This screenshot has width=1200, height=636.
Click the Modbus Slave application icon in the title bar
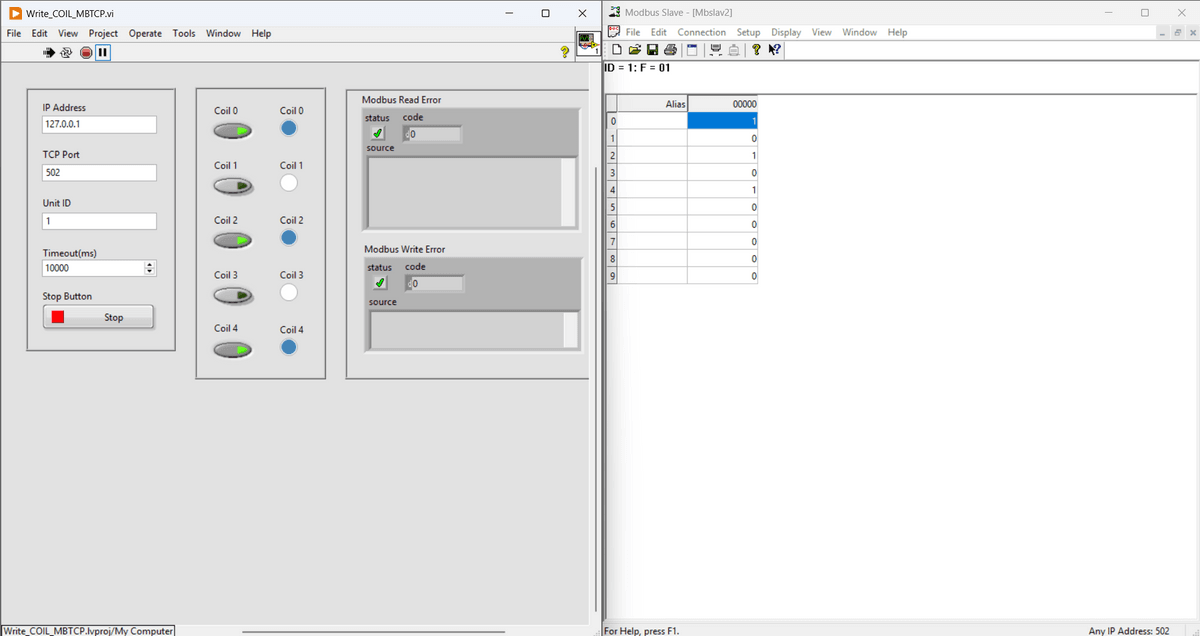(x=614, y=12)
